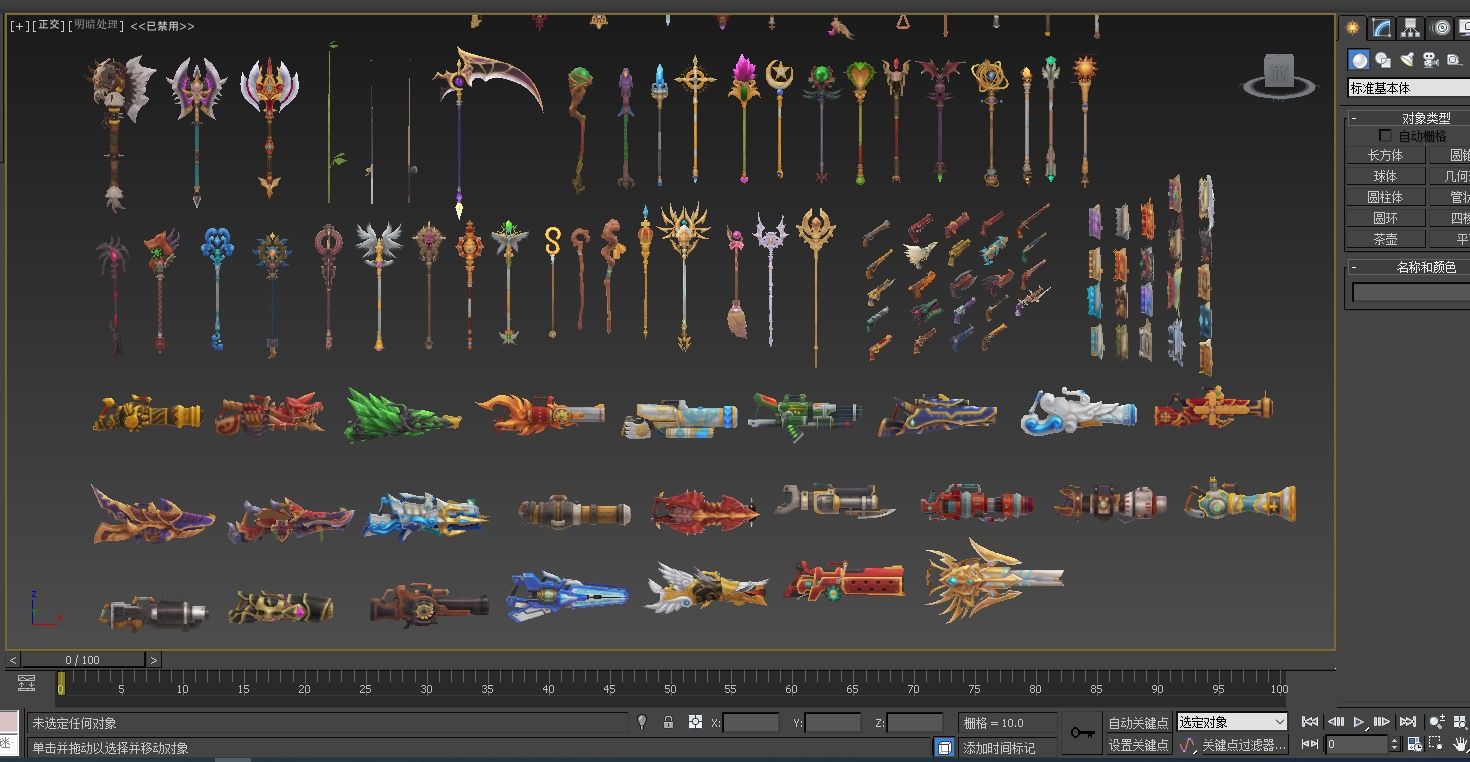This screenshot has width=1470, height=762.
Task: Click the 0 / 100 time slider
Action: pos(83,660)
